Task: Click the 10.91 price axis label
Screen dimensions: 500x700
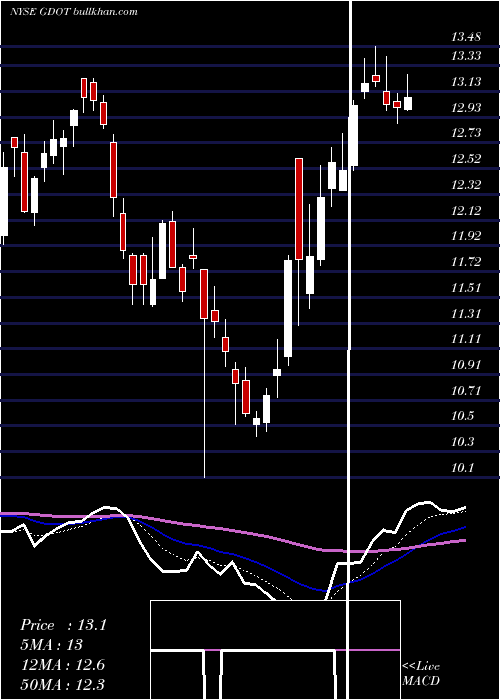Action: tap(466, 366)
